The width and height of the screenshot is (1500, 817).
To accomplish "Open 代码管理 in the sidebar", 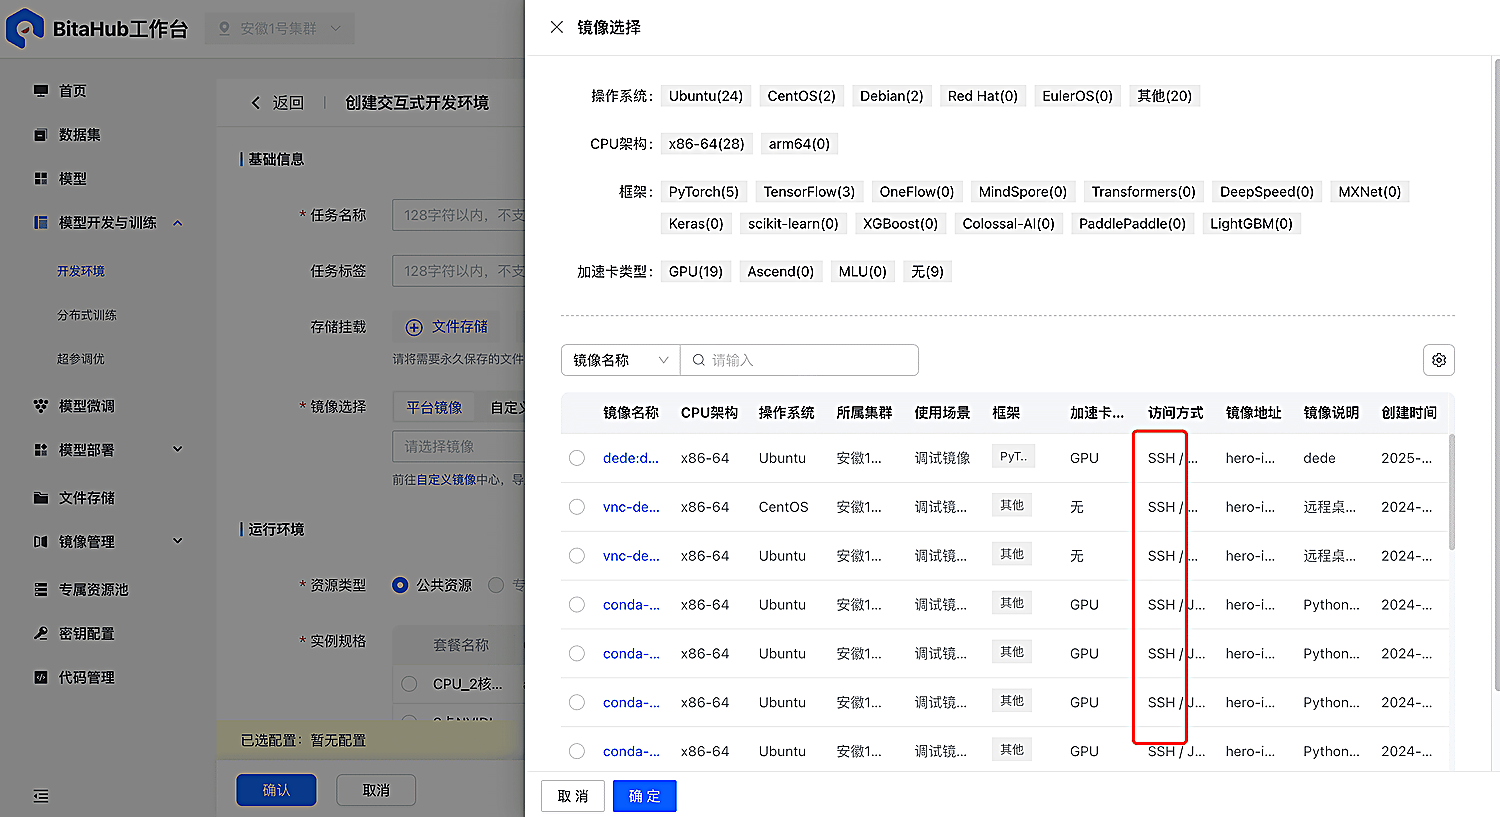I will (86, 678).
